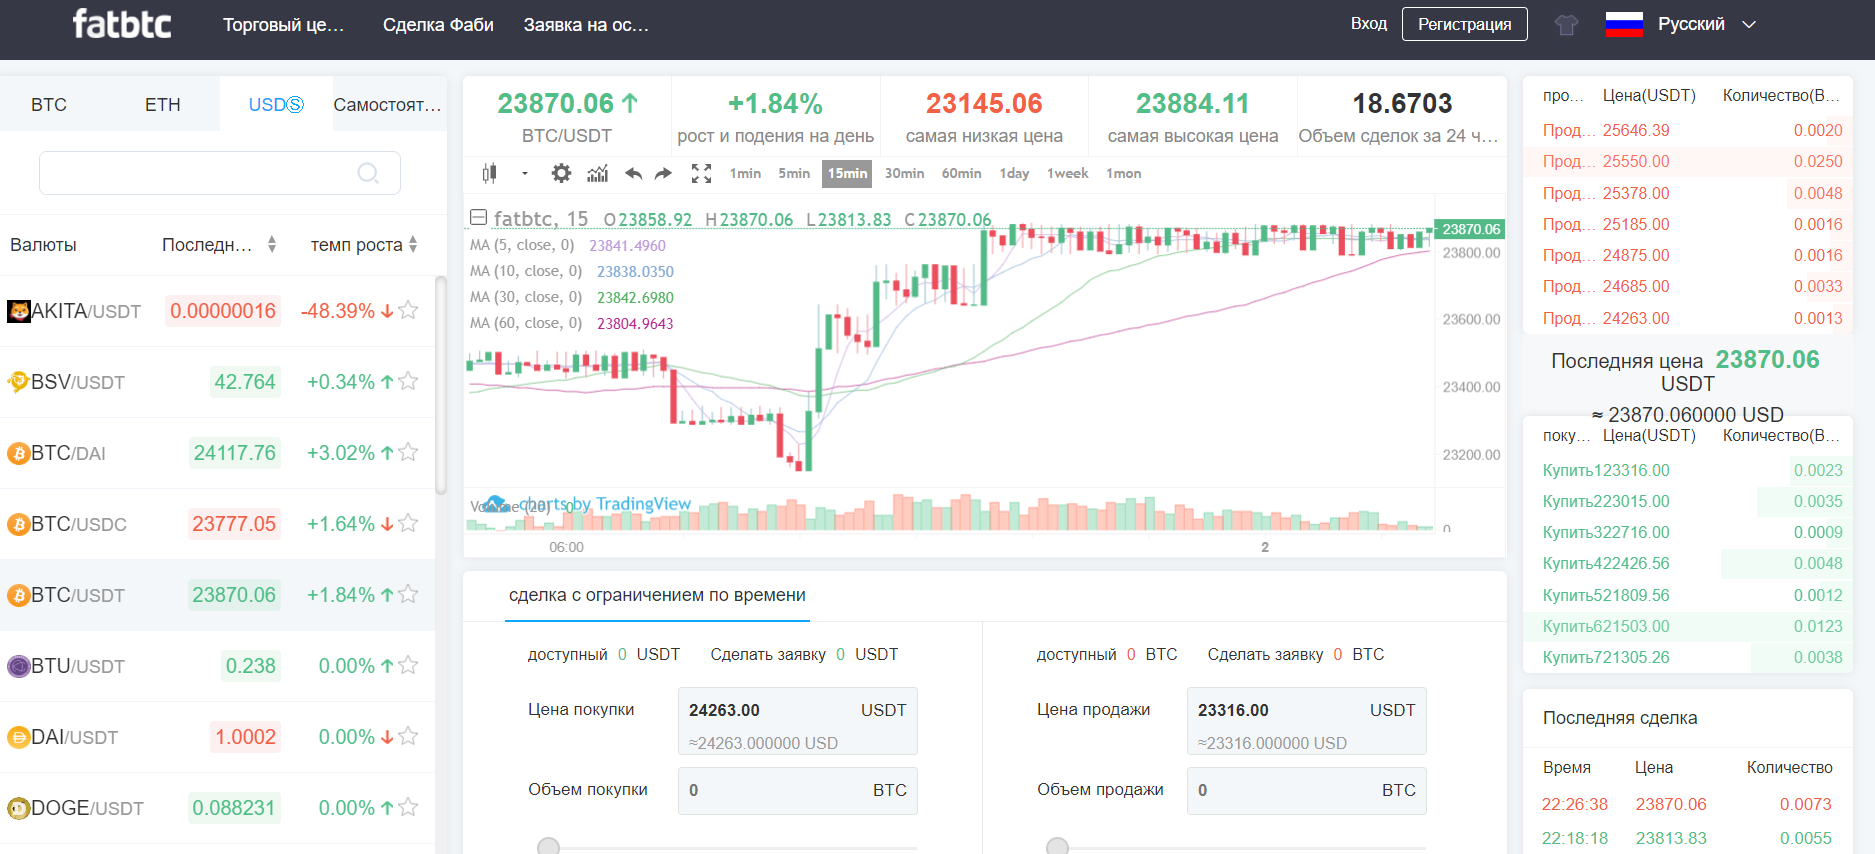Viewport: 1875px width, 854px height.
Task: Select 60min chart interval
Action: click(x=961, y=173)
